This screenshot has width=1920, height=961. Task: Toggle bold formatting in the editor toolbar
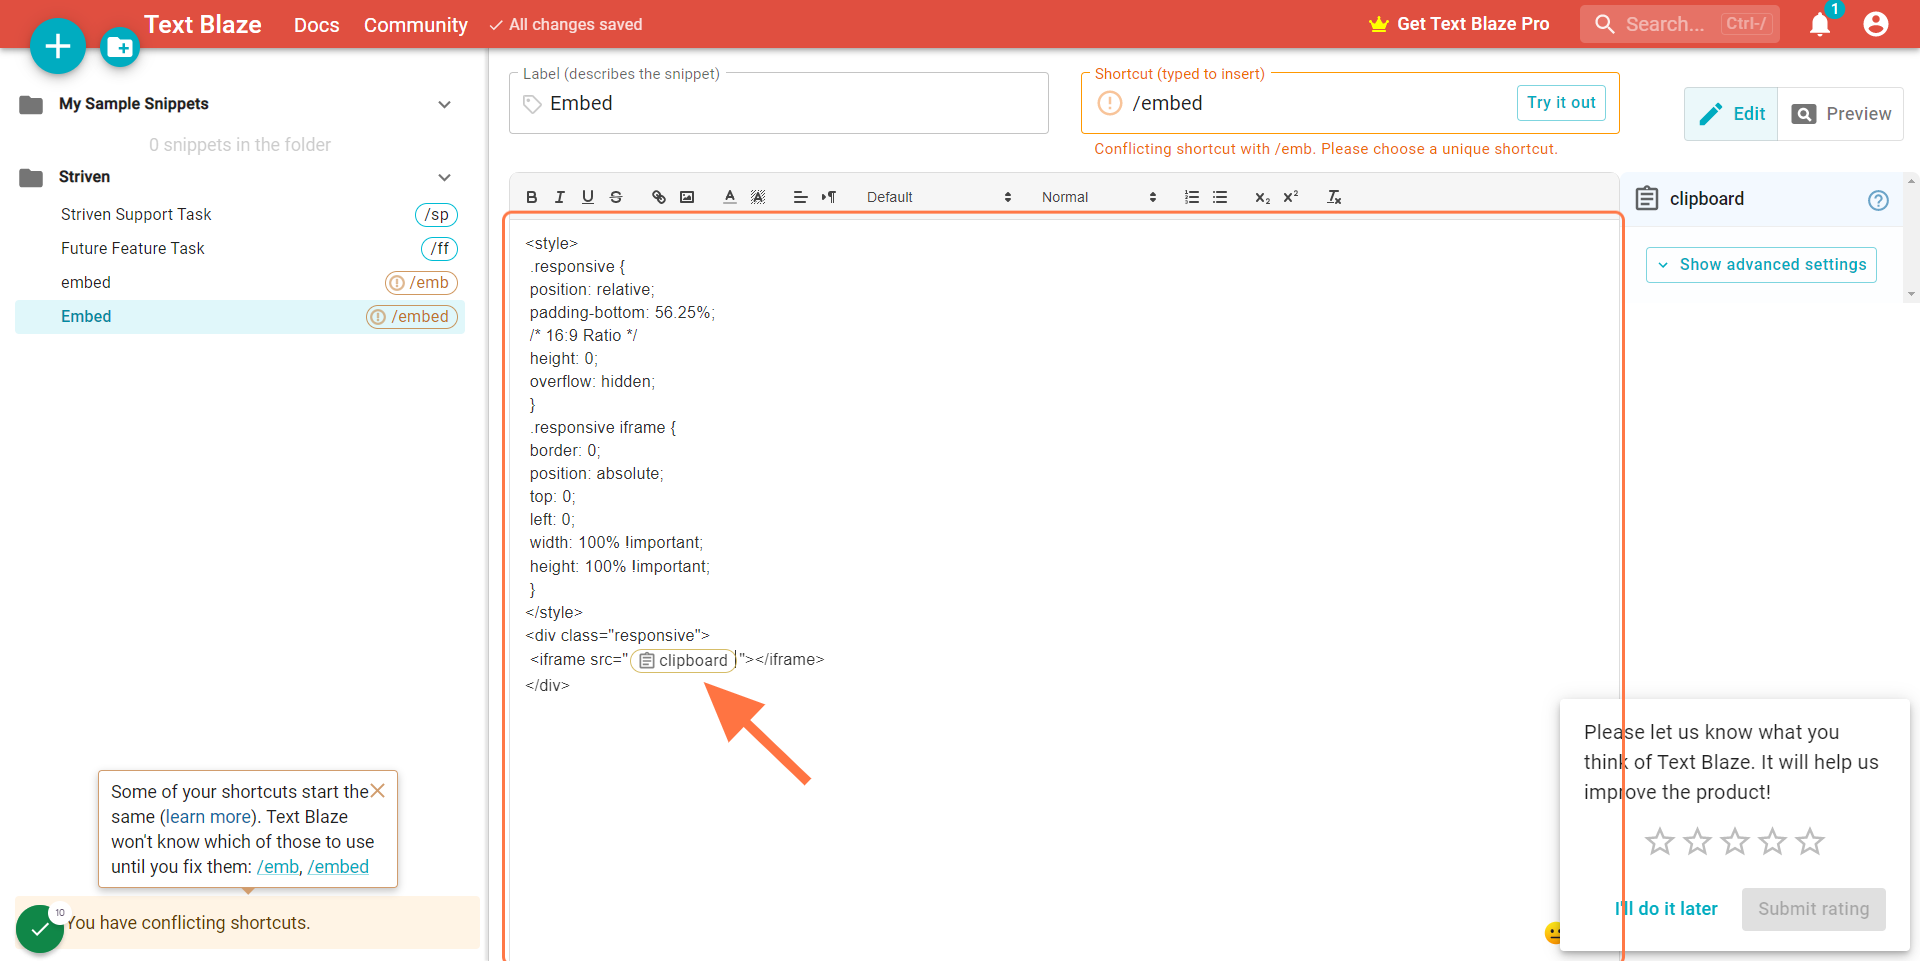(x=532, y=197)
